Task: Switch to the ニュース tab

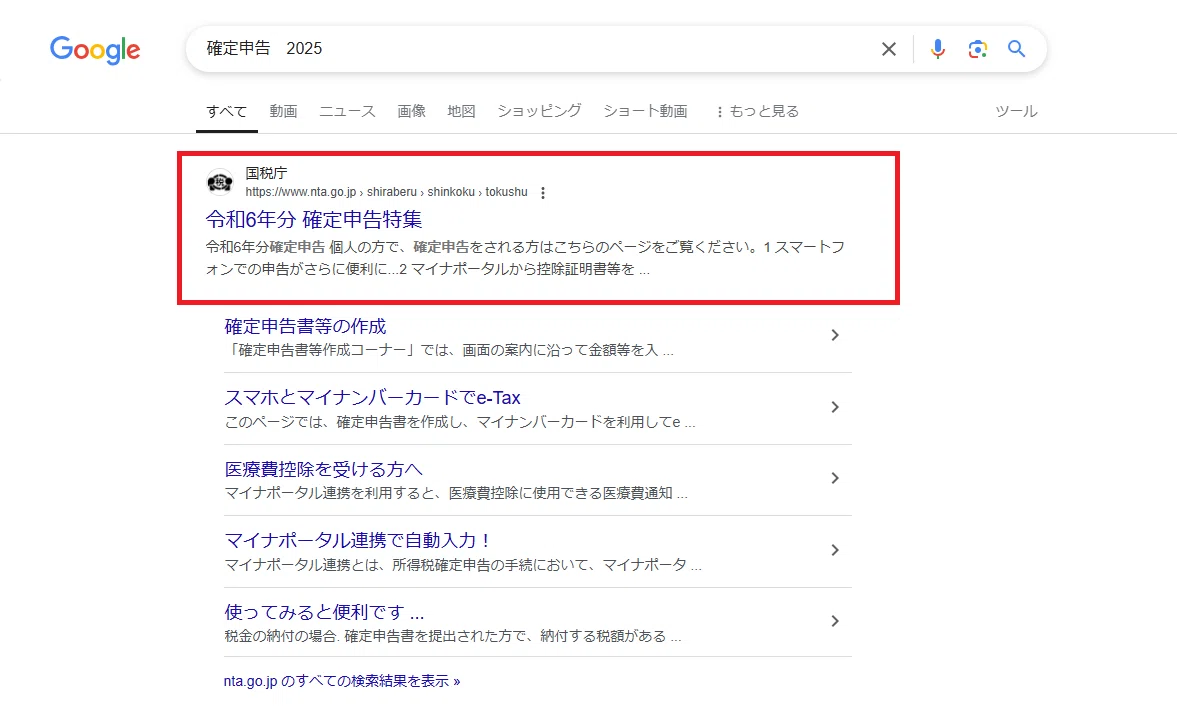Action: point(348,111)
